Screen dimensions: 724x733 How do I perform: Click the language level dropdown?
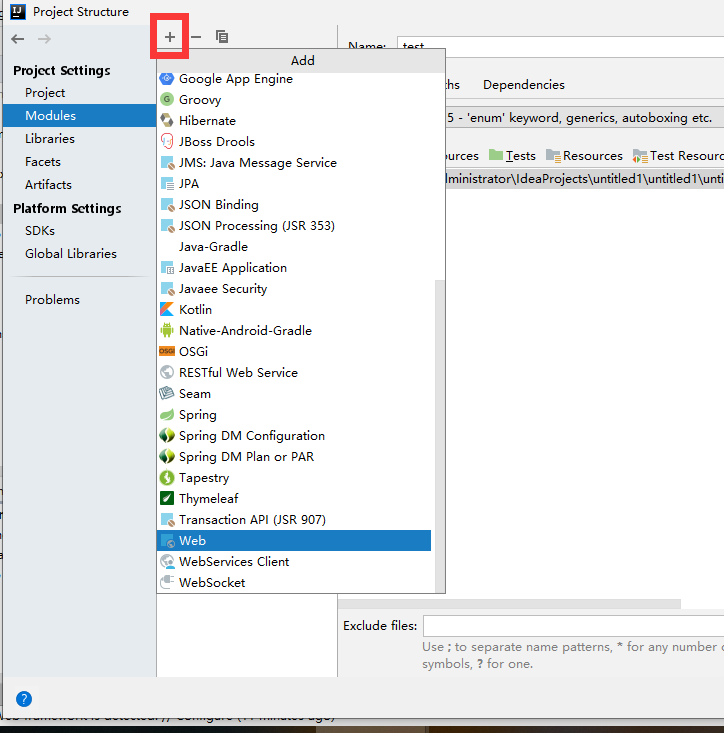585,117
